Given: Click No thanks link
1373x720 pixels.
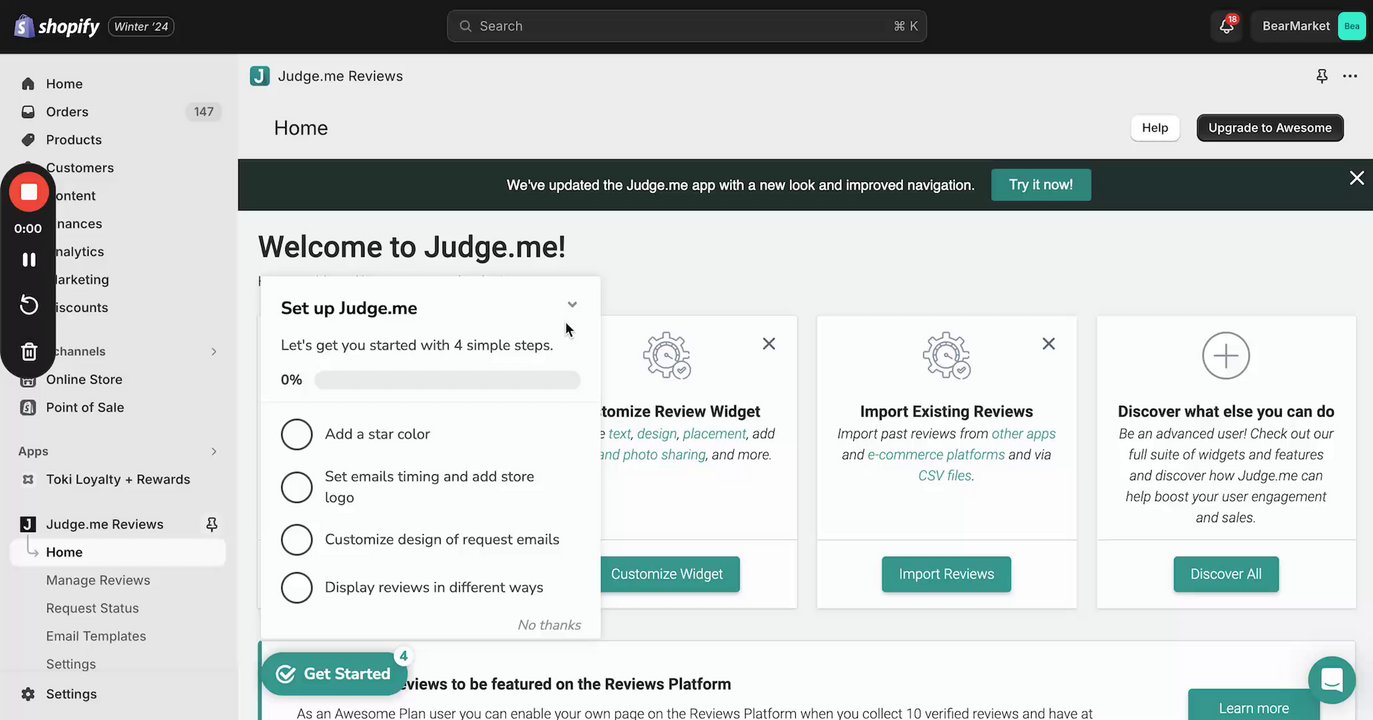Looking at the screenshot, I should point(549,625).
